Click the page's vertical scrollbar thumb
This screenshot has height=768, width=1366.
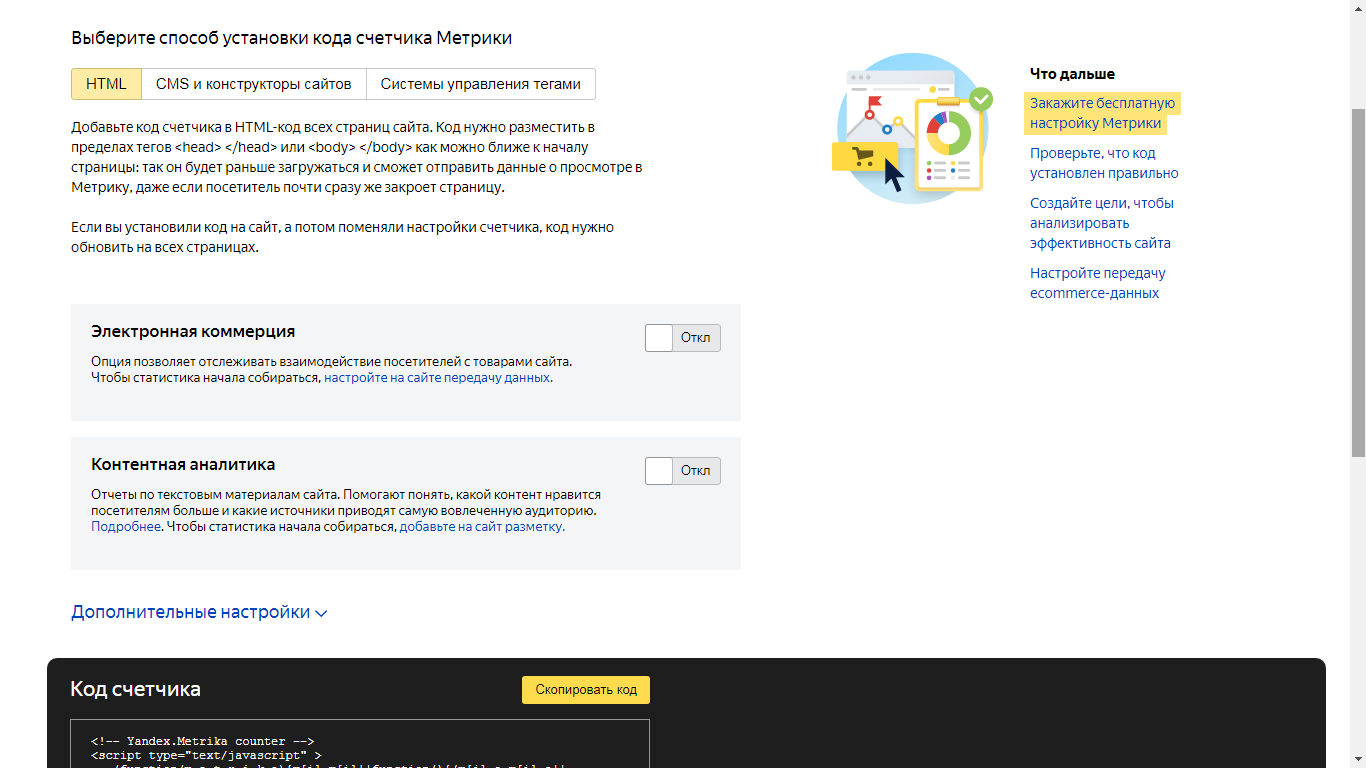pos(1357,280)
